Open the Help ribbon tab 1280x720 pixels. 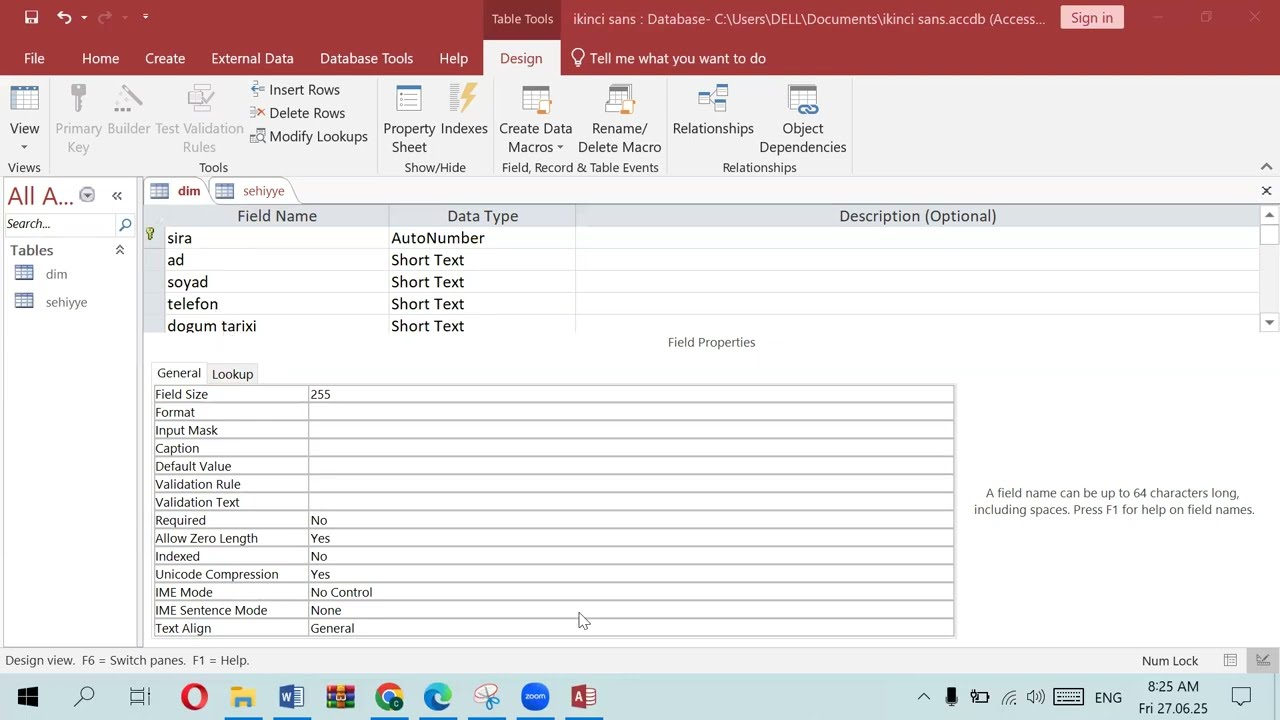(453, 58)
